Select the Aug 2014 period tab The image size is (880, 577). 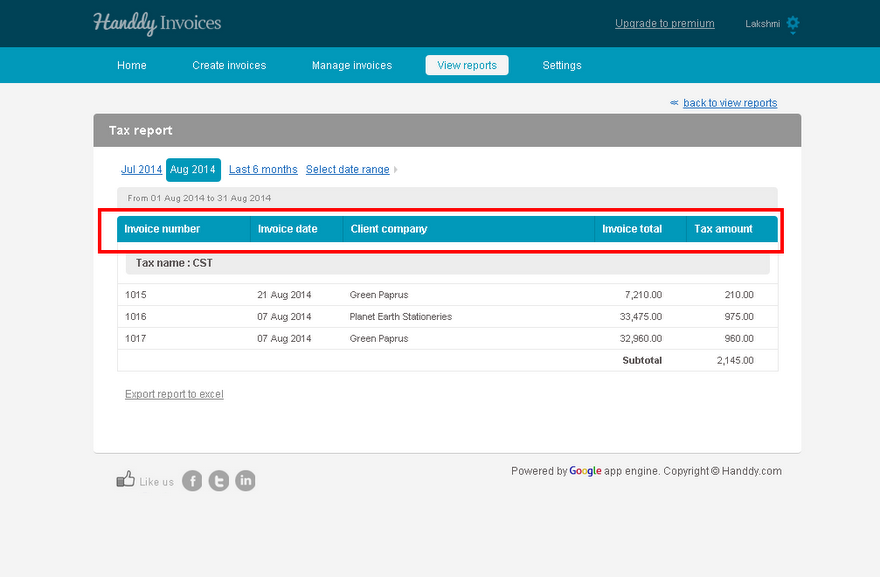[193, 170]
